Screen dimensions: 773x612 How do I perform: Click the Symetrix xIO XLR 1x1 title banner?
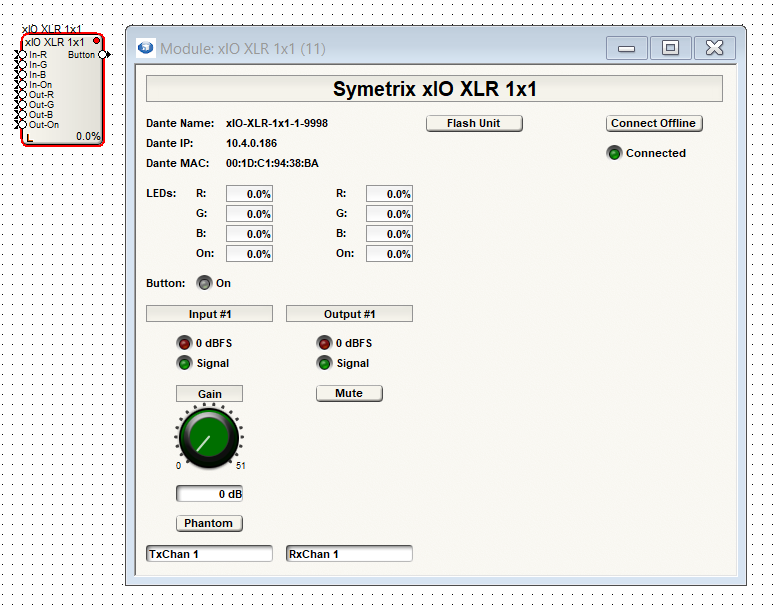click(x=434, y=89)
